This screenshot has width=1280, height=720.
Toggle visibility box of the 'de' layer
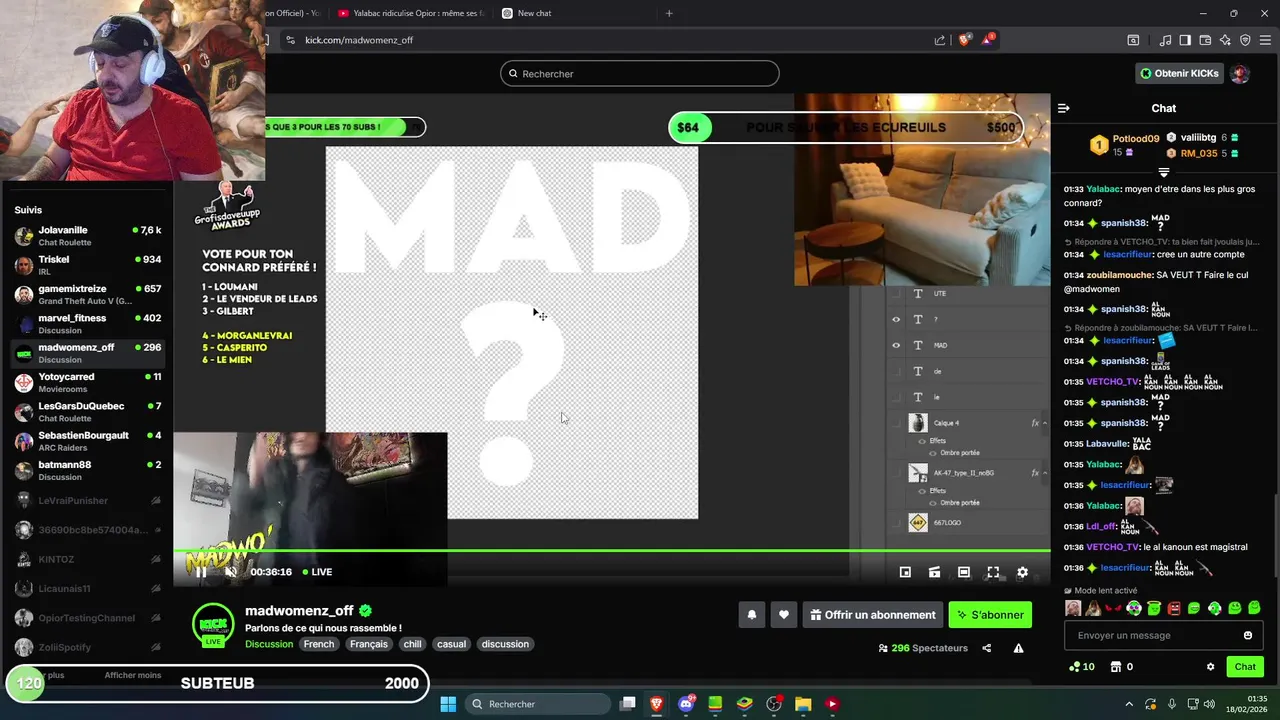(x=896, y=371)
